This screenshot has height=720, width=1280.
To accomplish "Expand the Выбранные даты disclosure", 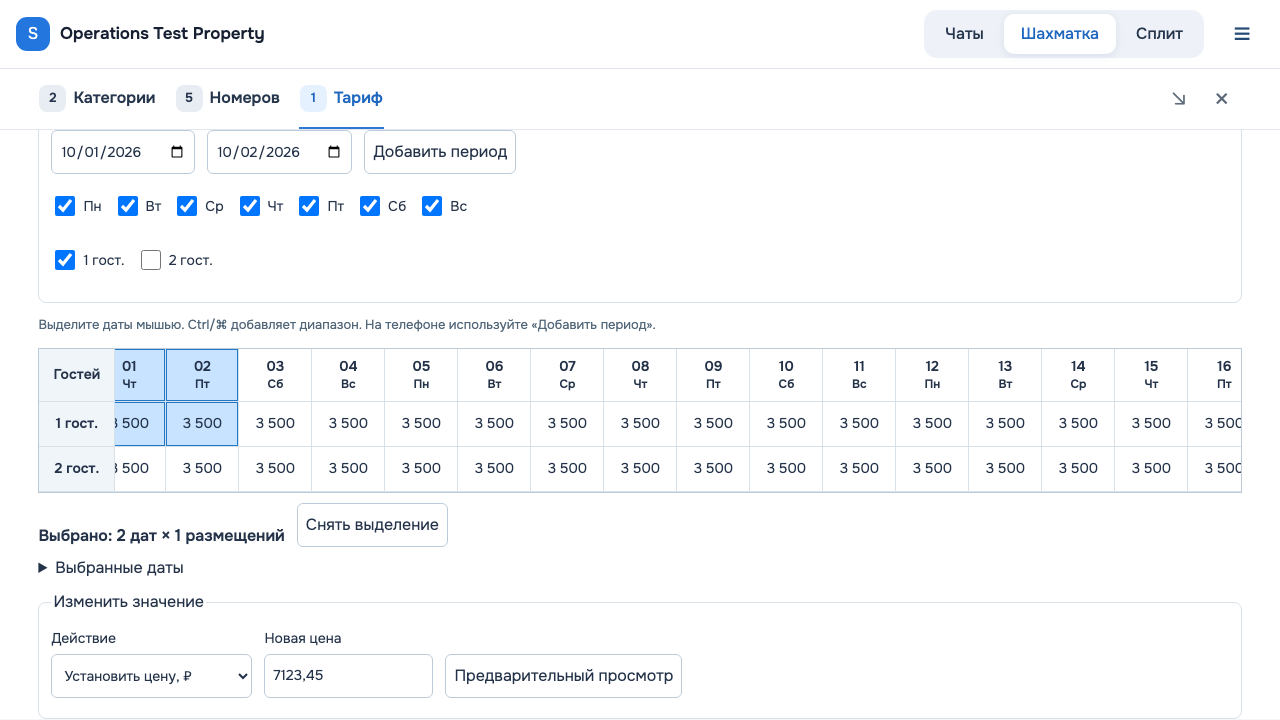I will click(x=111, y=568).
